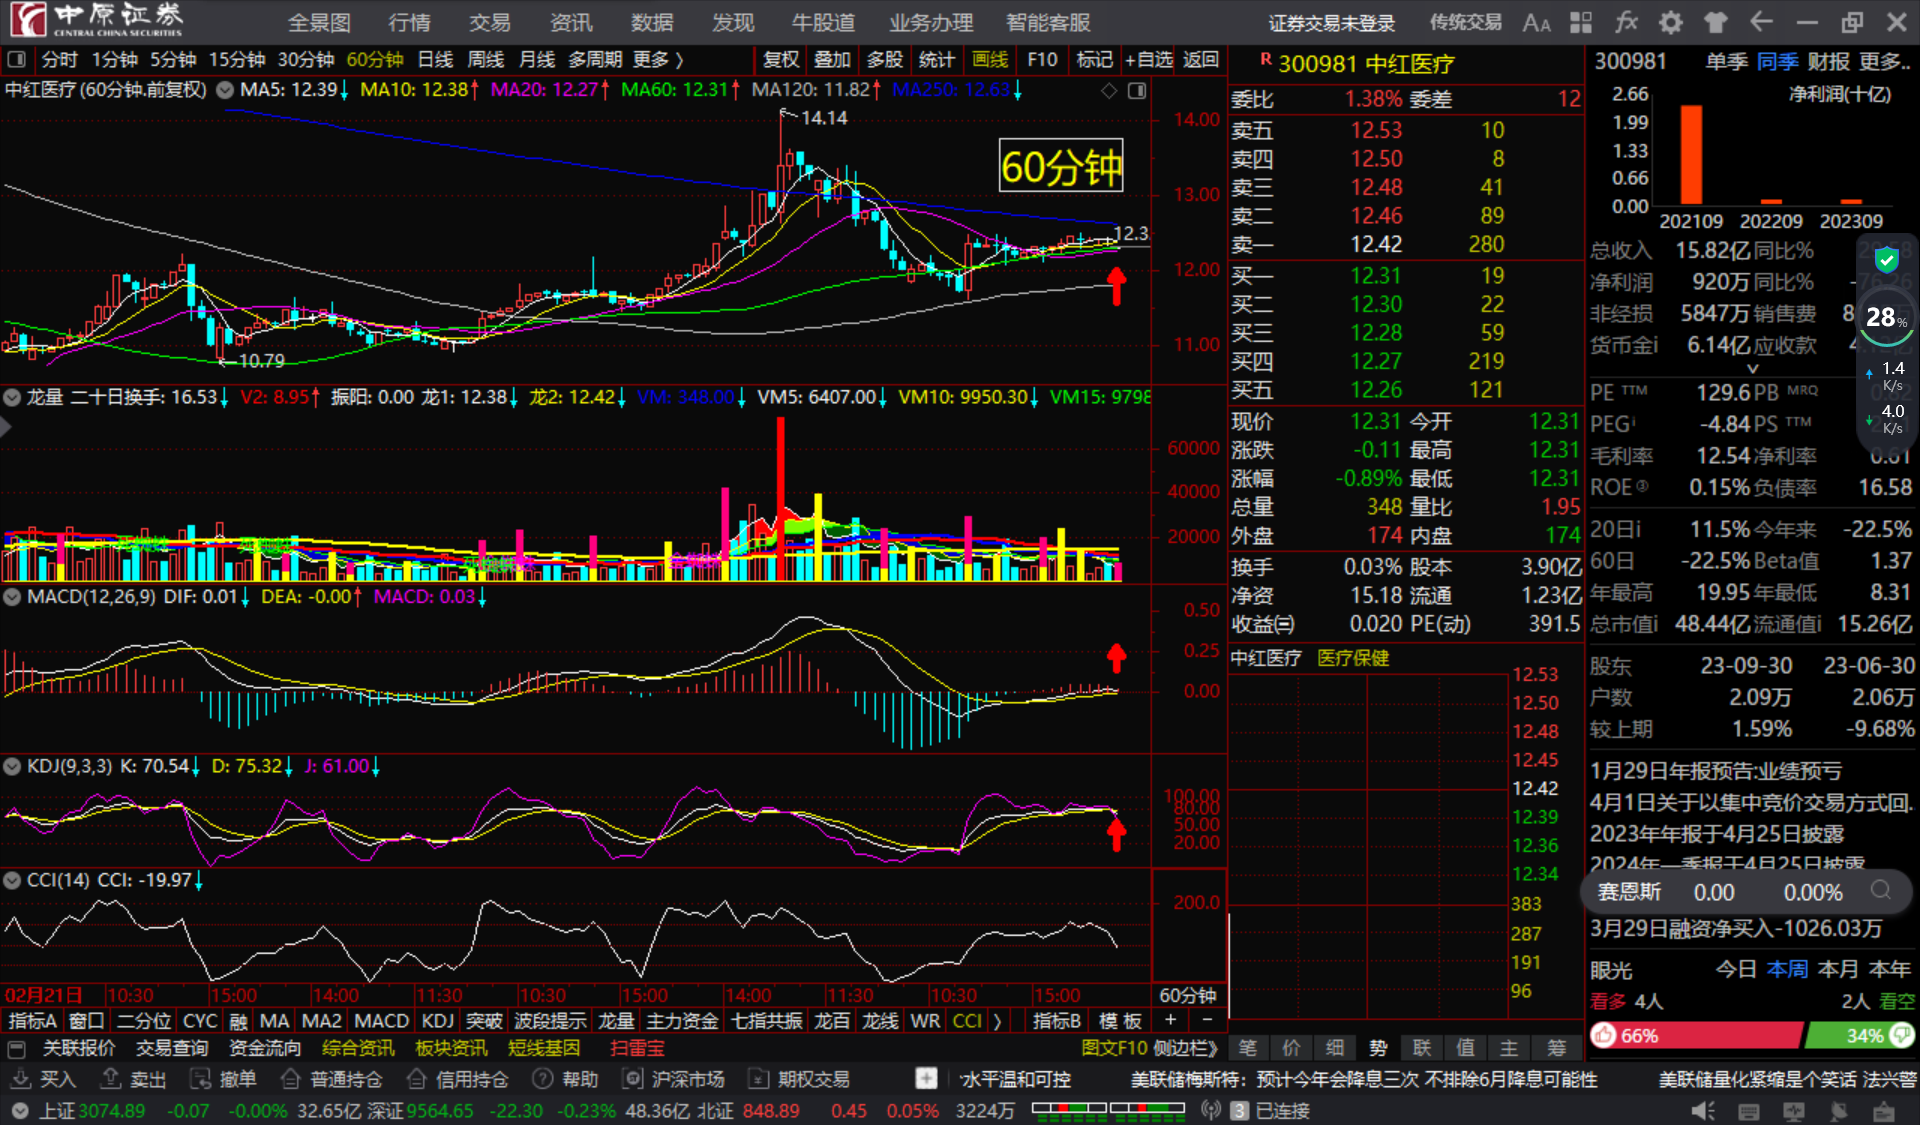Viewport: 1920px width, 1125px height.
Task: Toggle the KDJ indicator panel circle
Action: point(13,766)
